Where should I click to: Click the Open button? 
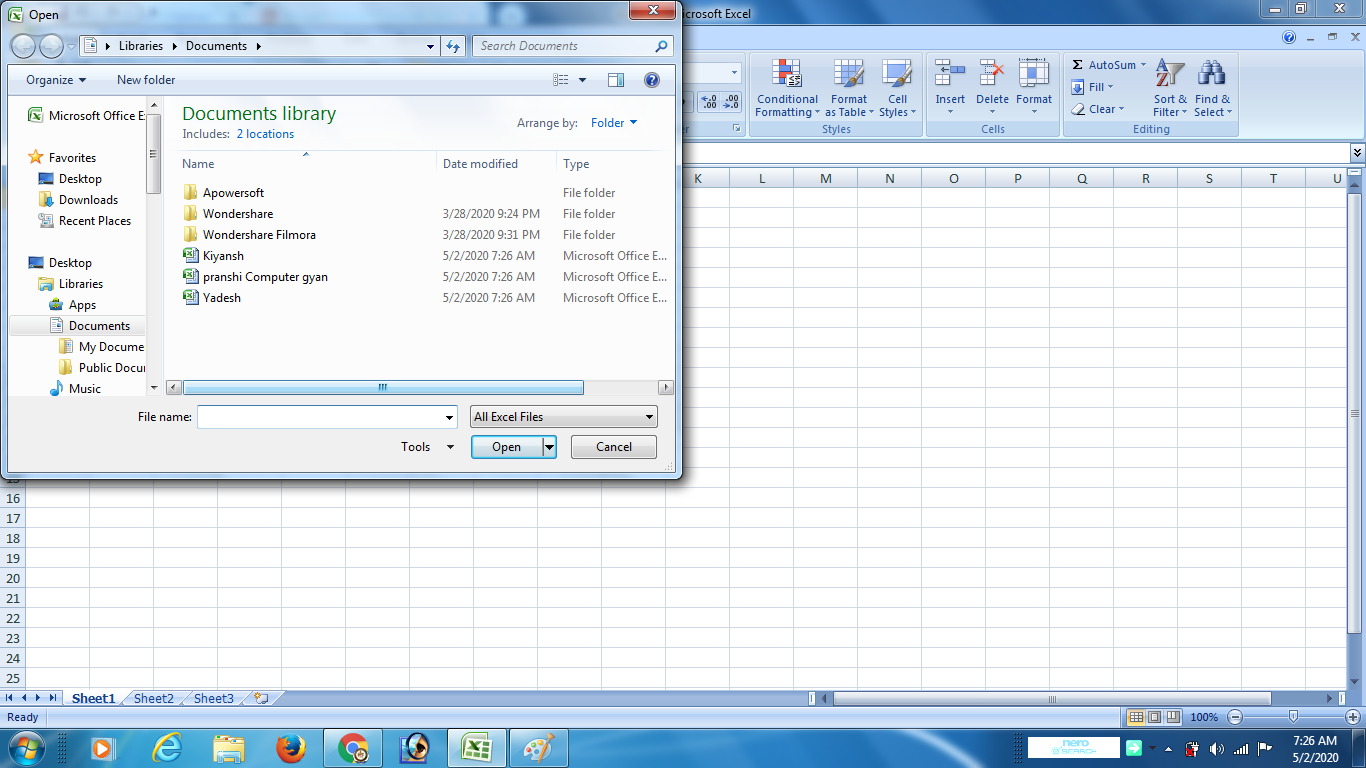click(x=507, y=447)
